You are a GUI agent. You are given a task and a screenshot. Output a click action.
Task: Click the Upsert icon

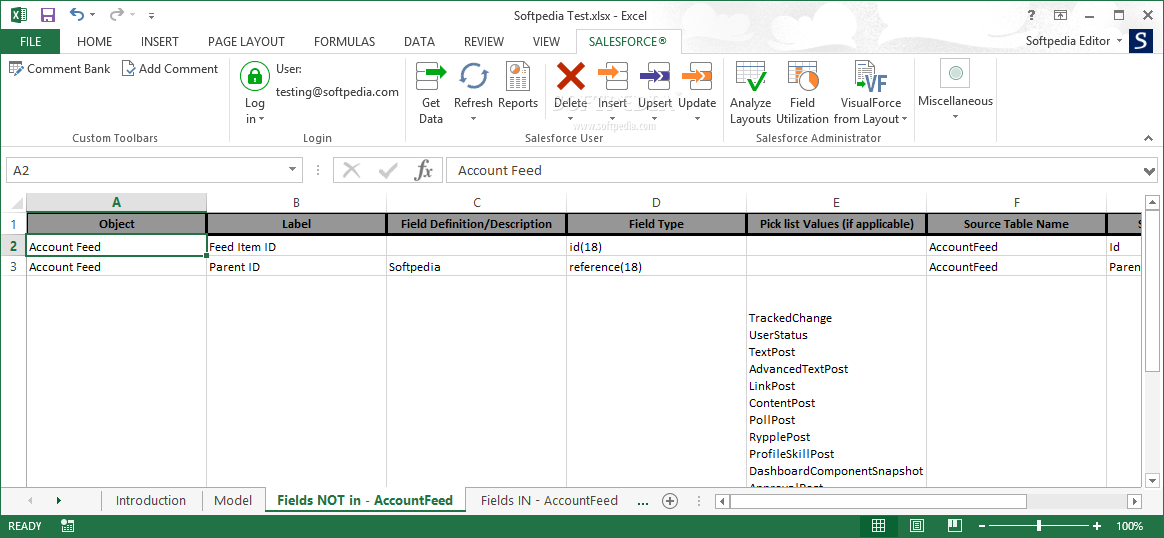654,76
